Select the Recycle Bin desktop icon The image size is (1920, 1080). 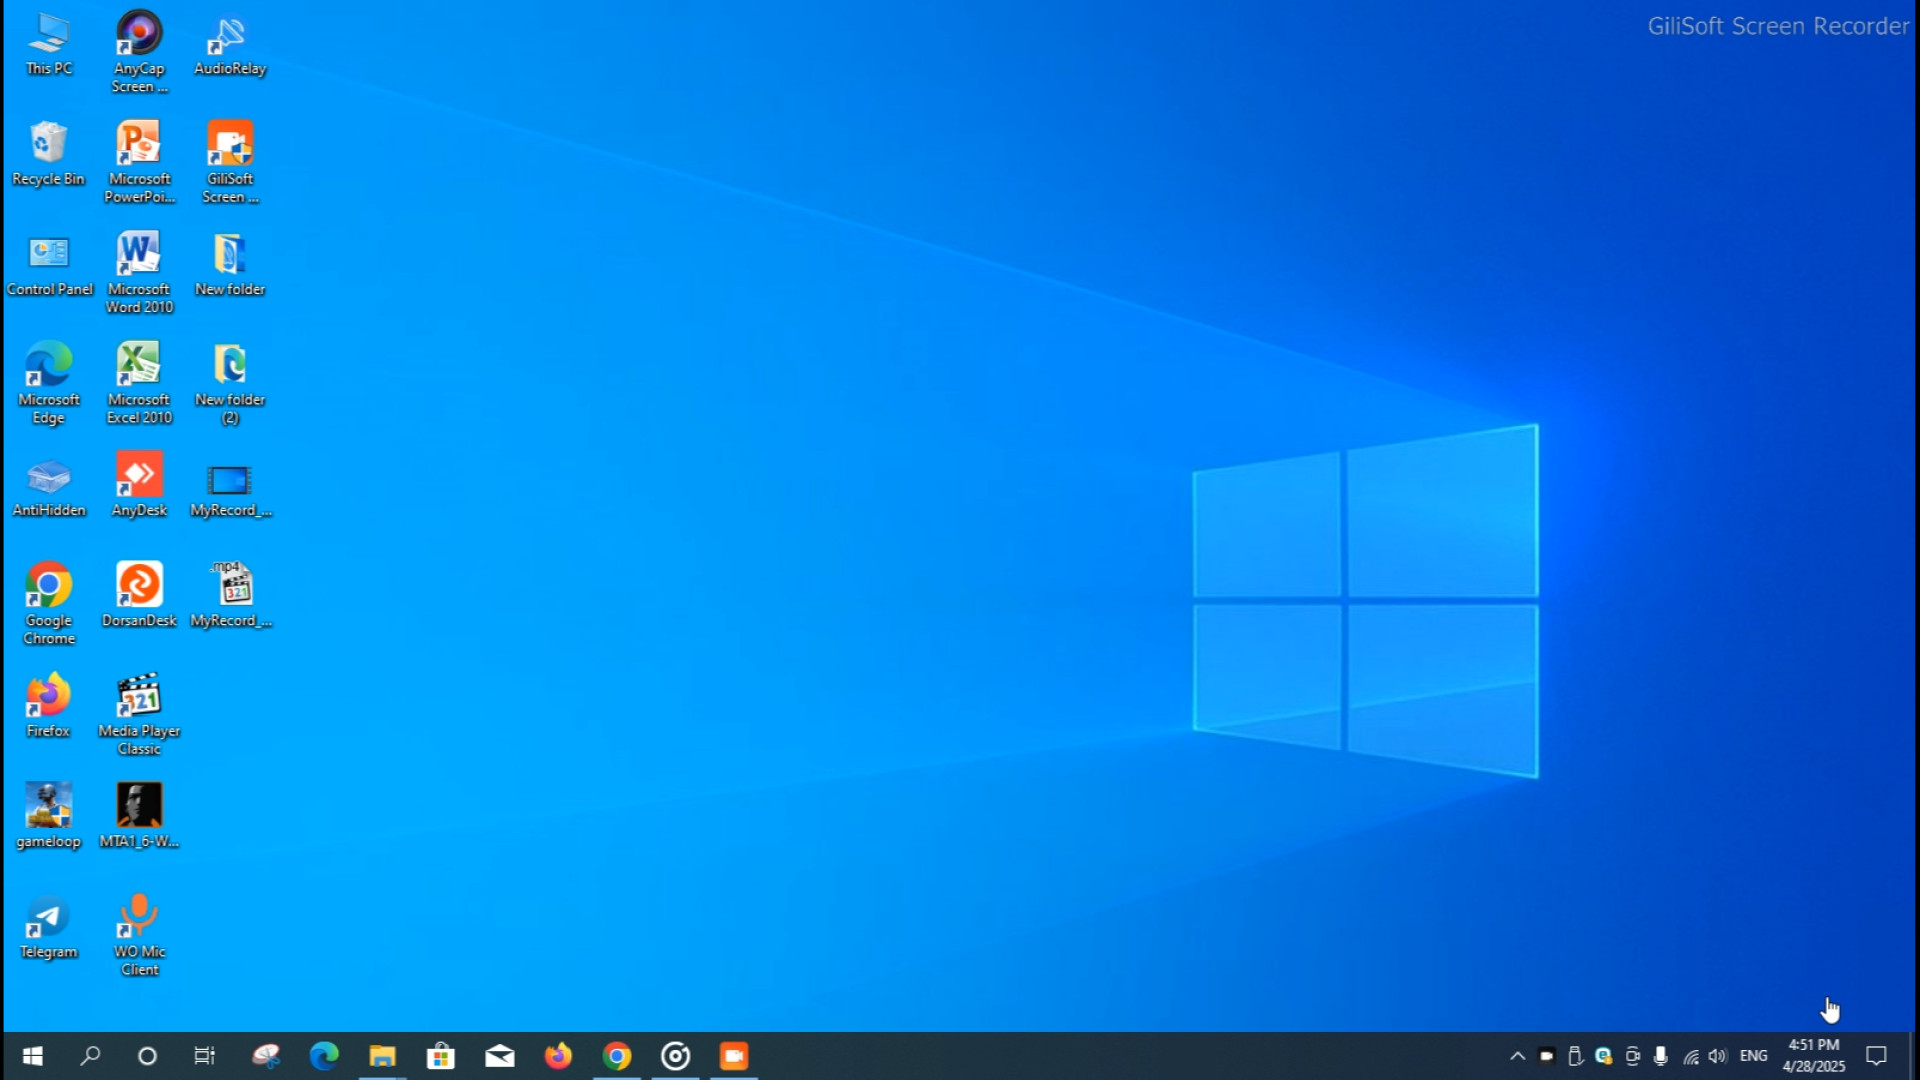(x=48, y=154)
